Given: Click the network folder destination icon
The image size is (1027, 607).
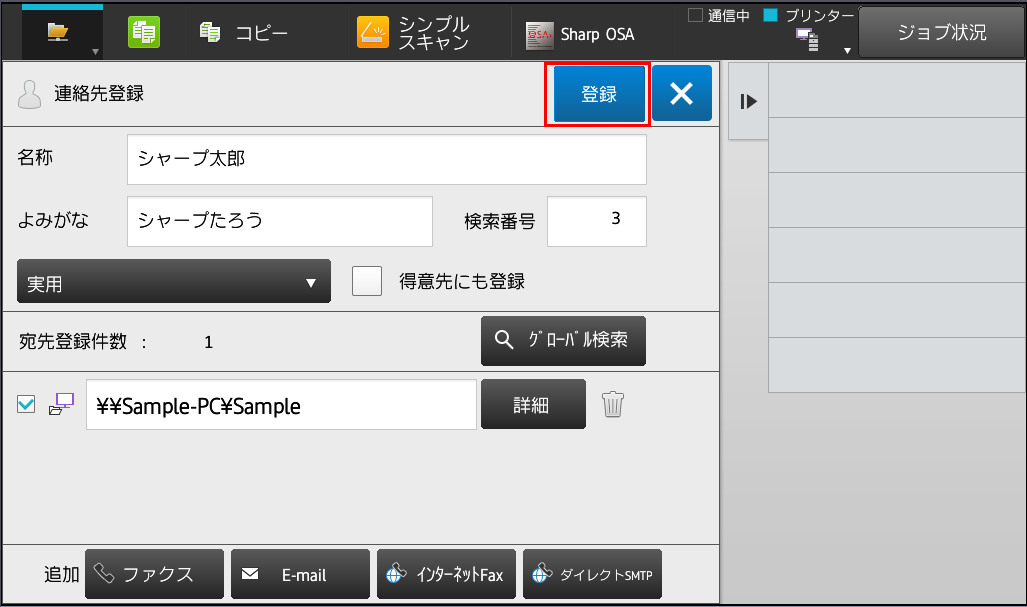Looking at the screenshot, I should tap(62, 405).
